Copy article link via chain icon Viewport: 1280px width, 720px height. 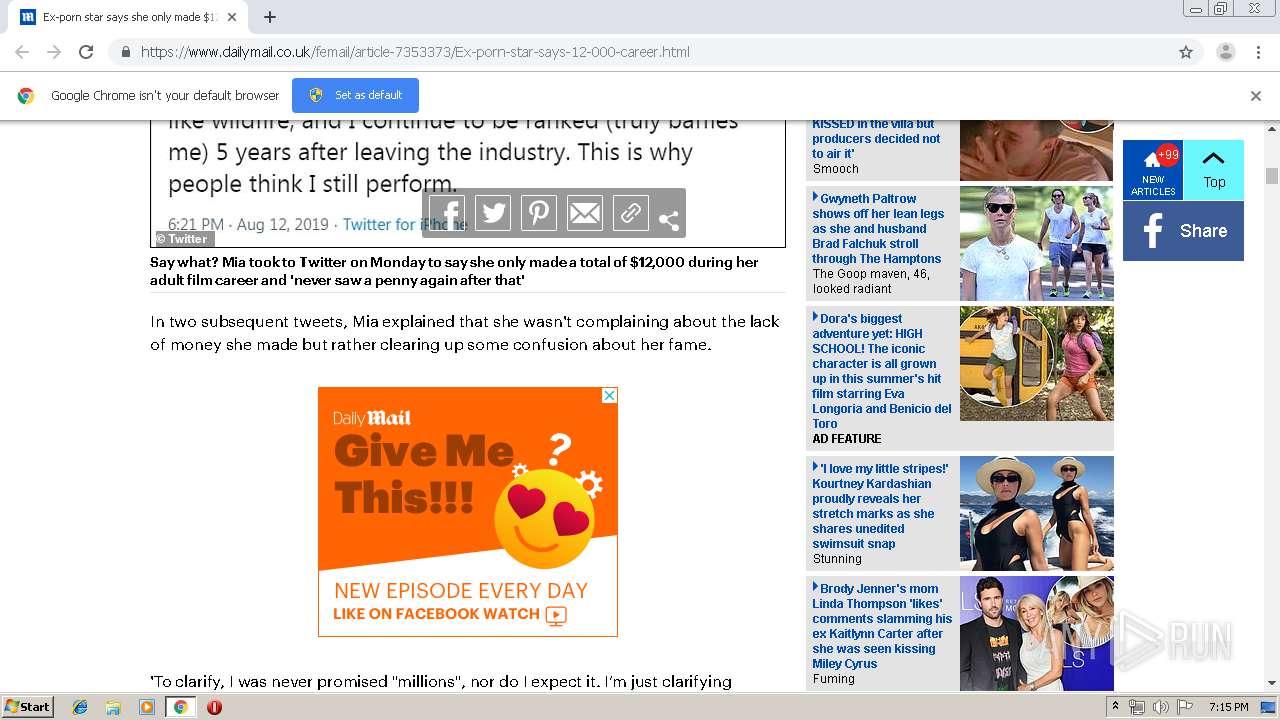631,213
